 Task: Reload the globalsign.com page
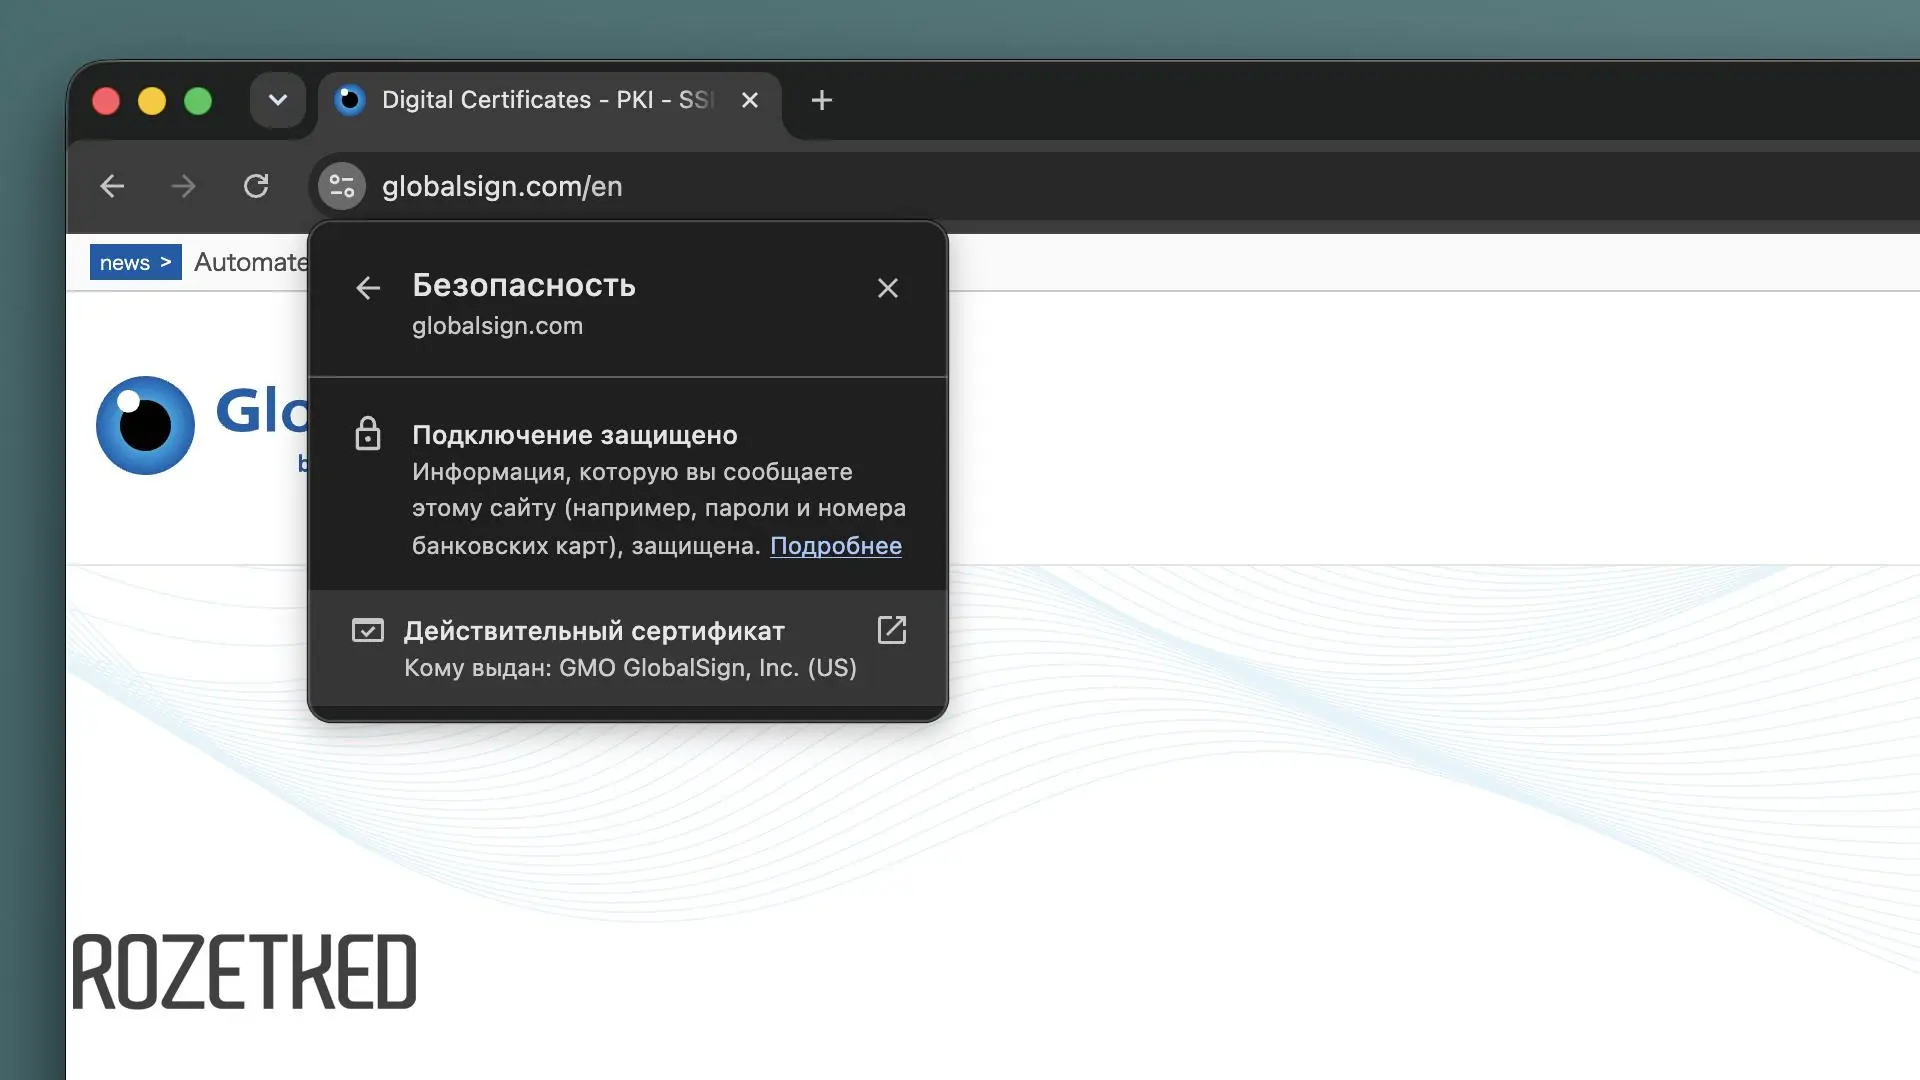pyautogui.click(x=256, y=186)
